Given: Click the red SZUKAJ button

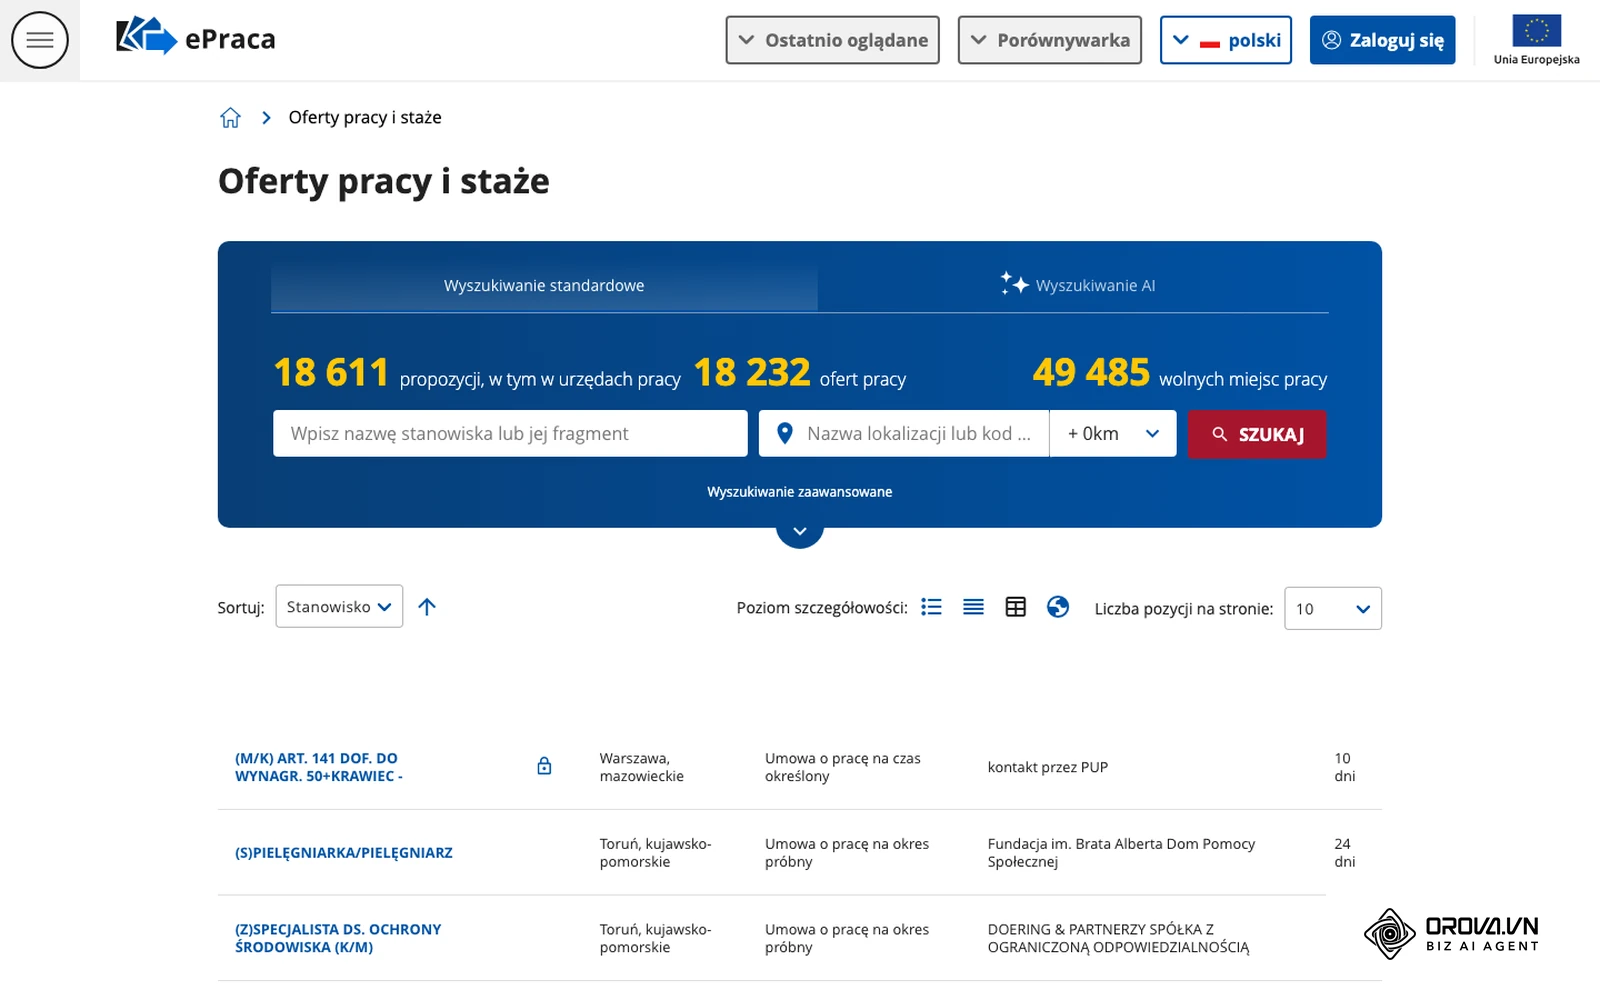Looking at the screenshot, I should tap(1257, 434).
